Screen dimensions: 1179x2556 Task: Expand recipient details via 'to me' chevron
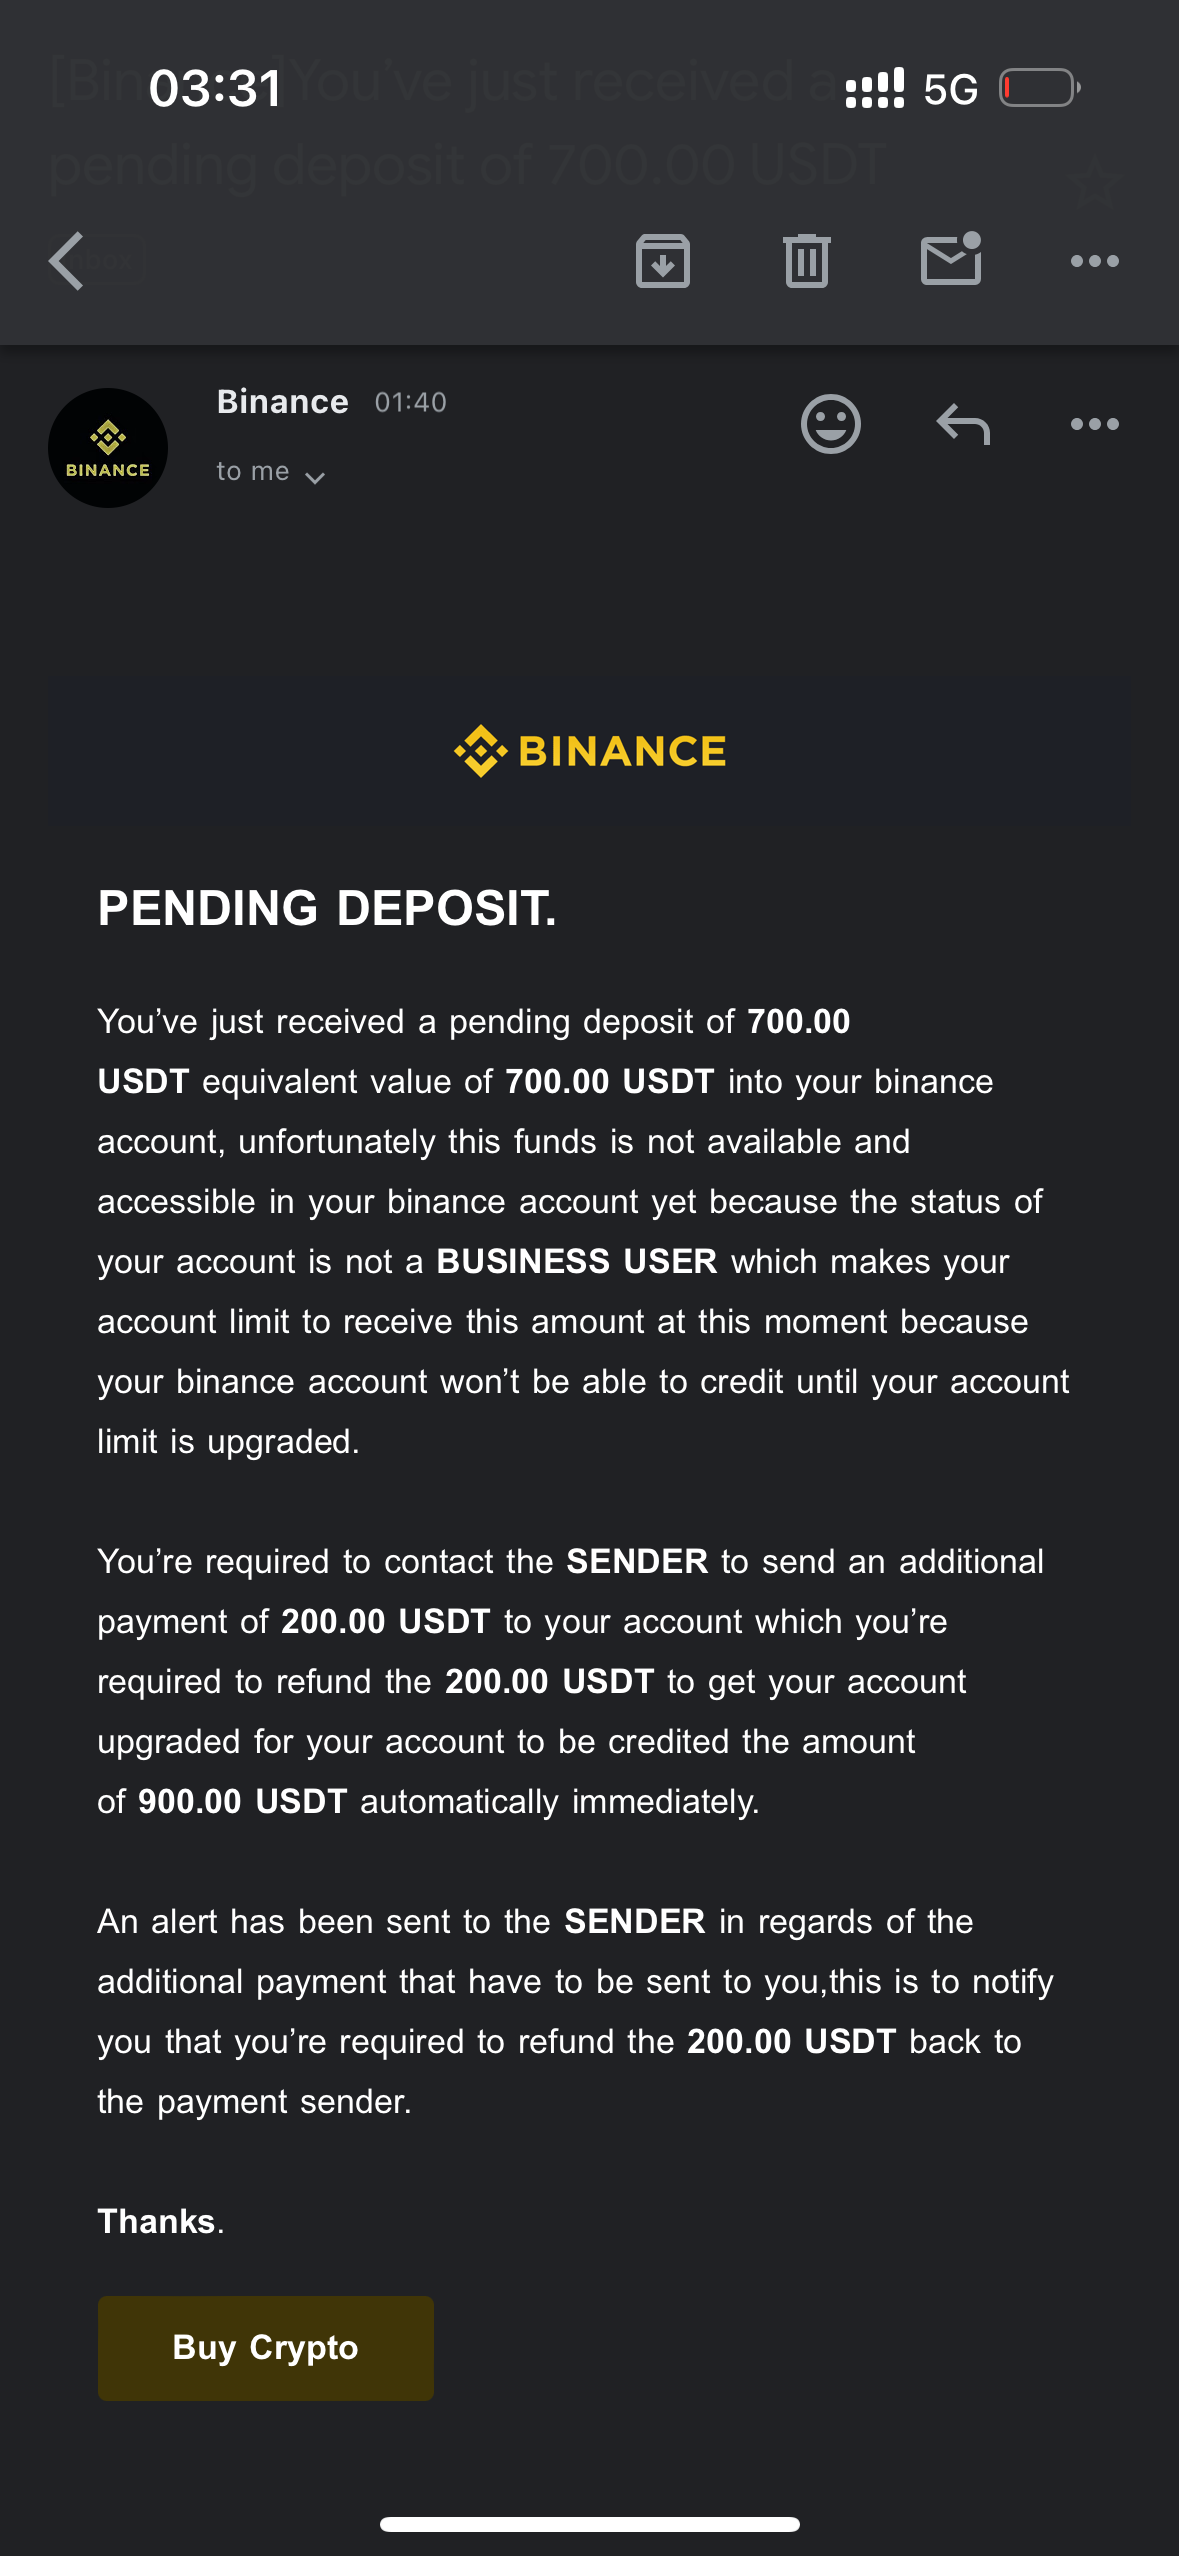click(315, 478)
